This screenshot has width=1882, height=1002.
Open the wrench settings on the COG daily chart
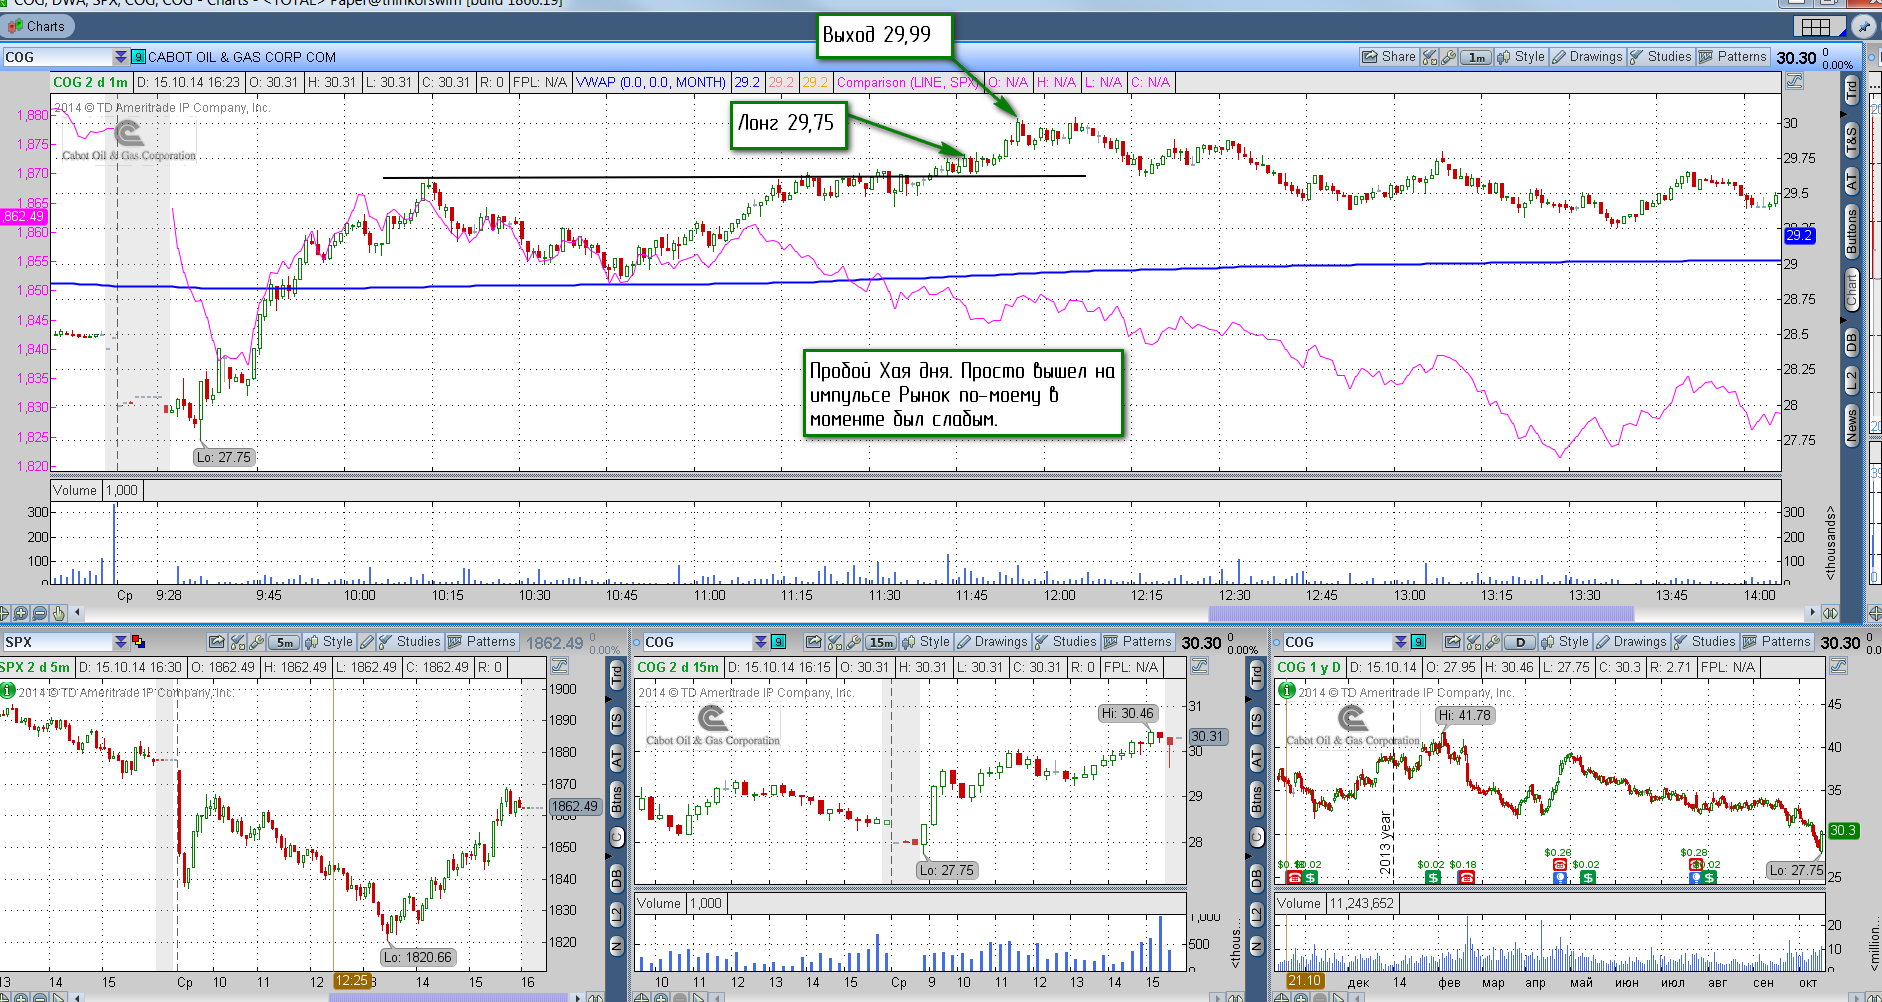point(1493,642)
